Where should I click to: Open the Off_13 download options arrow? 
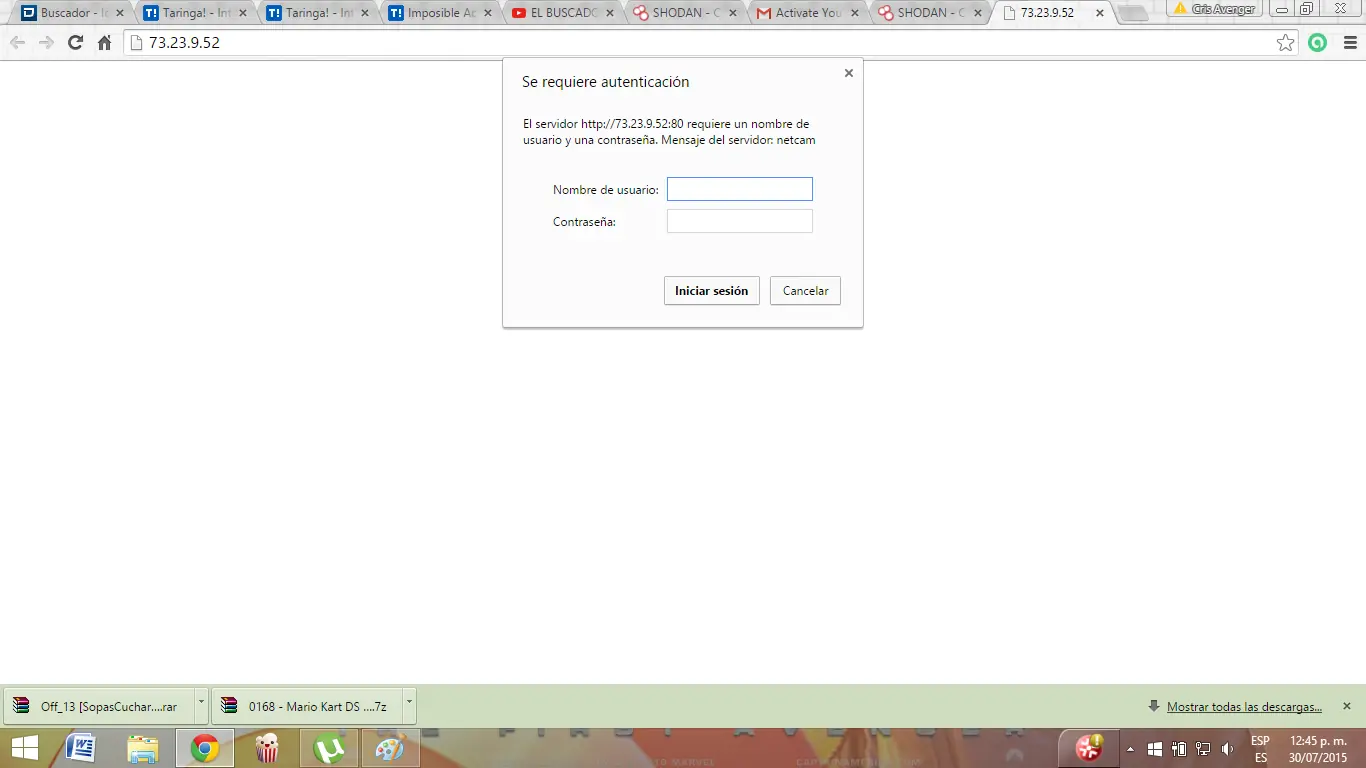click(201, 705)
